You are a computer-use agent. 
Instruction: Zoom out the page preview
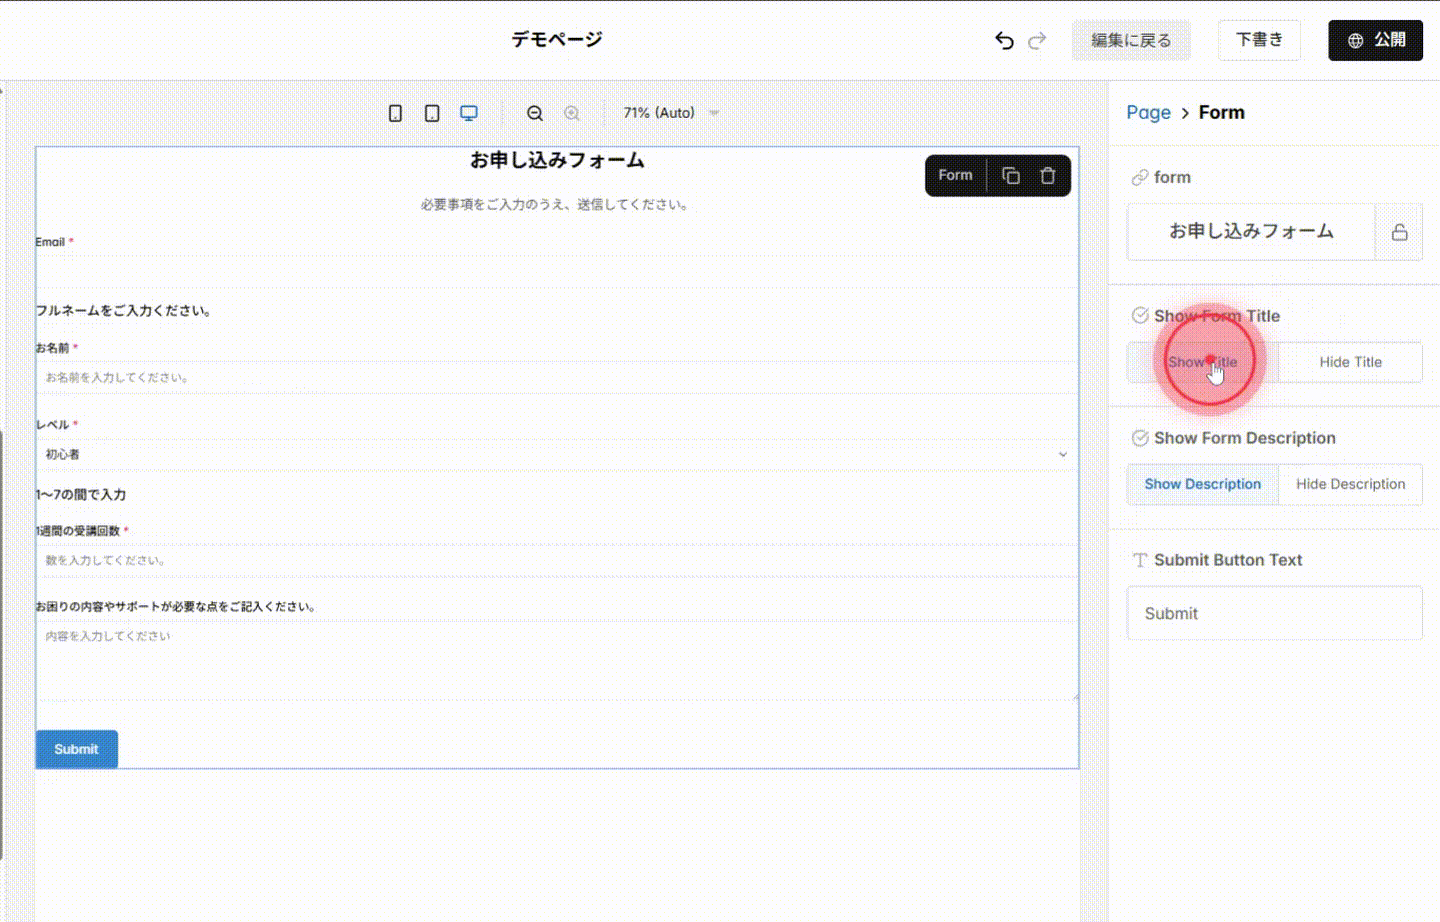pyautogui.click(x=536, y=113)
